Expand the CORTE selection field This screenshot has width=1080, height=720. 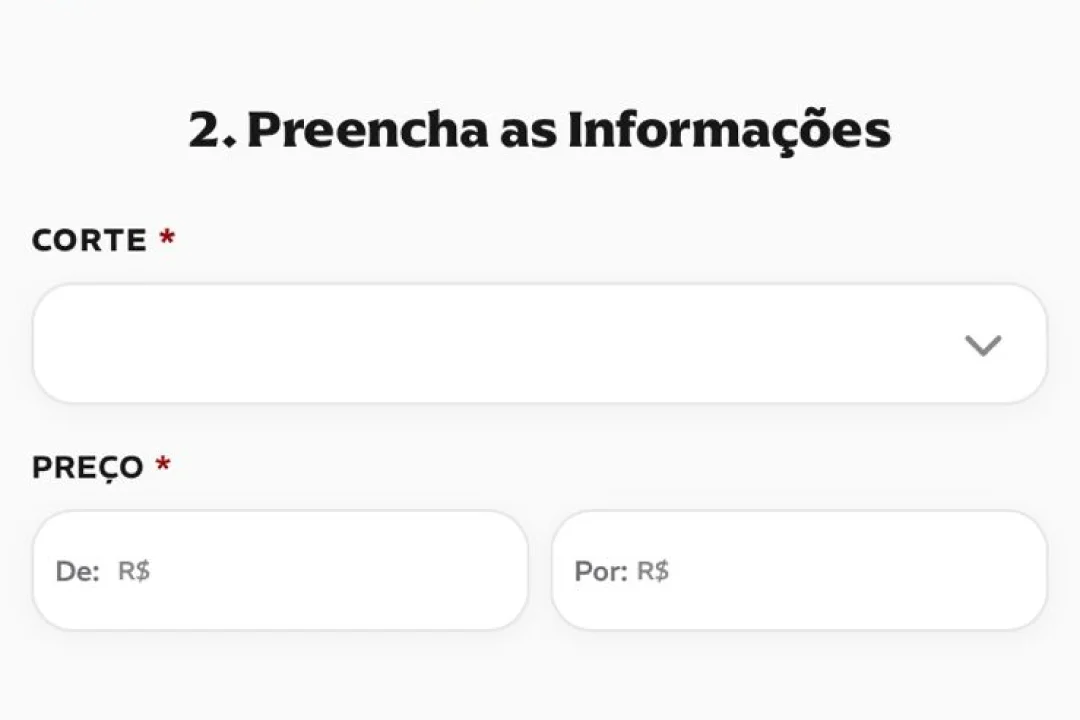[540, 343]
